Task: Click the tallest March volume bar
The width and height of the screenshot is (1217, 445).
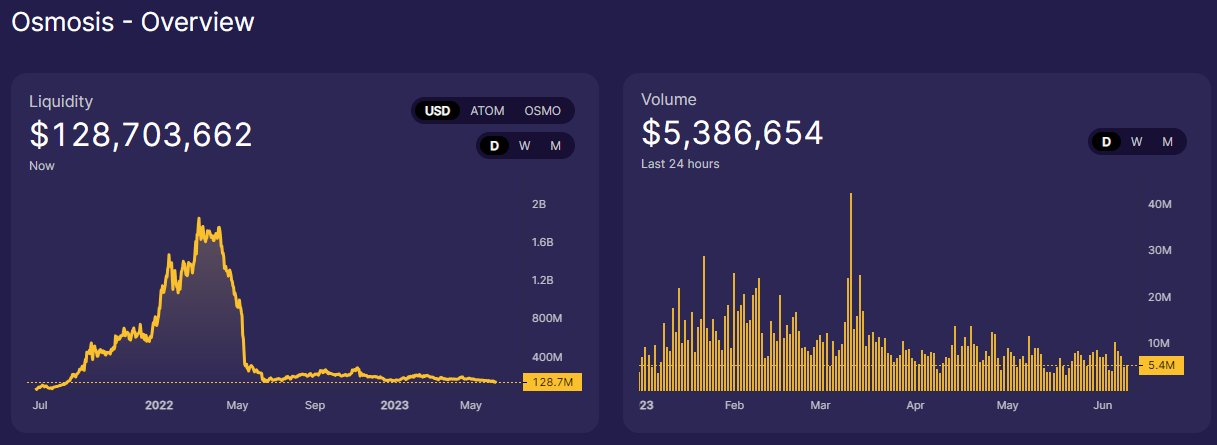Action: (850, 291)
